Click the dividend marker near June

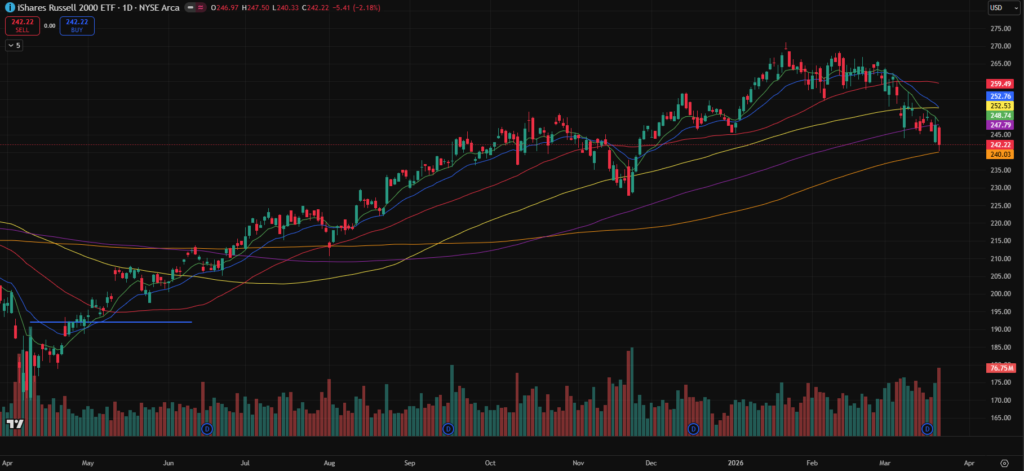[207, 429]
